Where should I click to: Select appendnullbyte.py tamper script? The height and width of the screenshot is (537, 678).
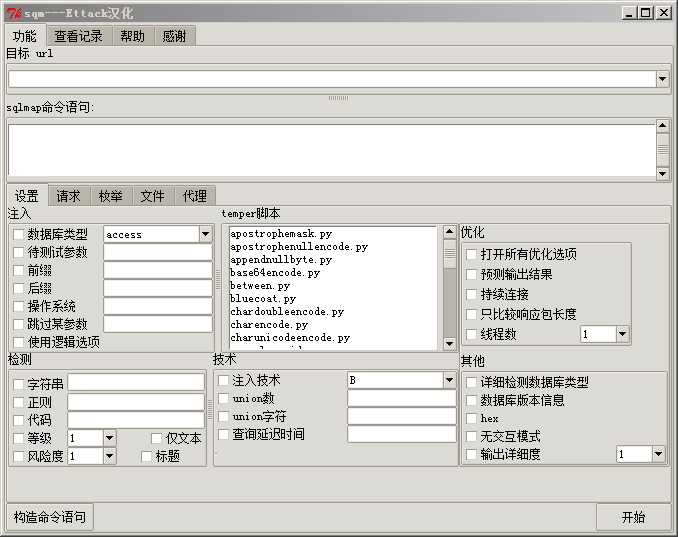pos(281,260)
